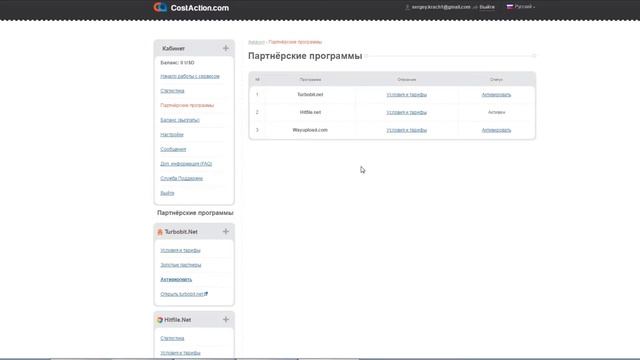Click the Статус column header
Viewport: 640px width, 360px height.
pyautogui.click(x=496, y=80)
